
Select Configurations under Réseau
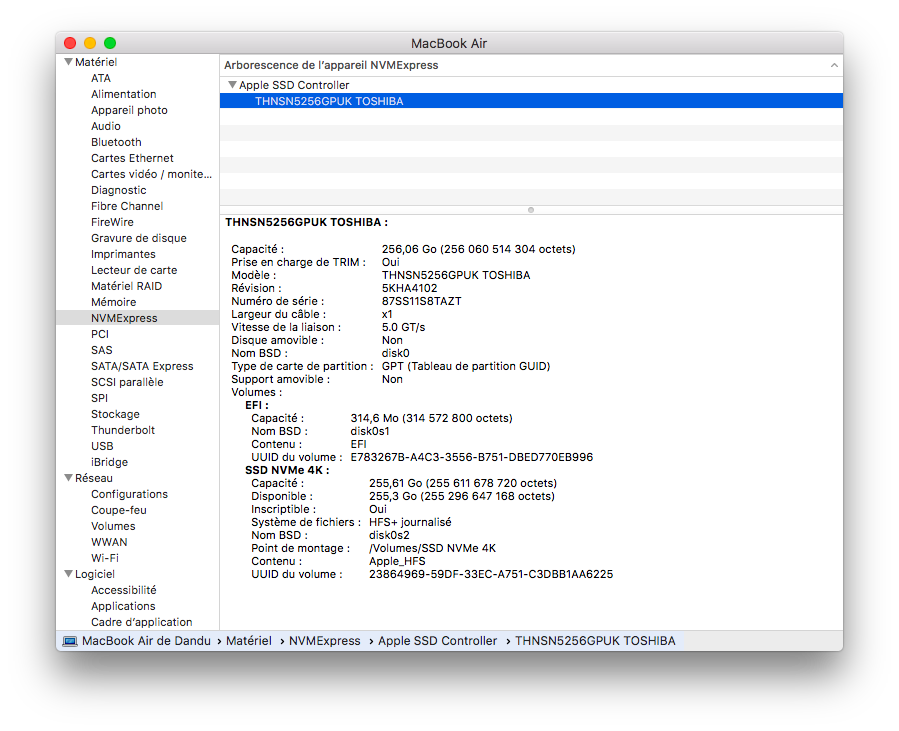pos(129,495)
